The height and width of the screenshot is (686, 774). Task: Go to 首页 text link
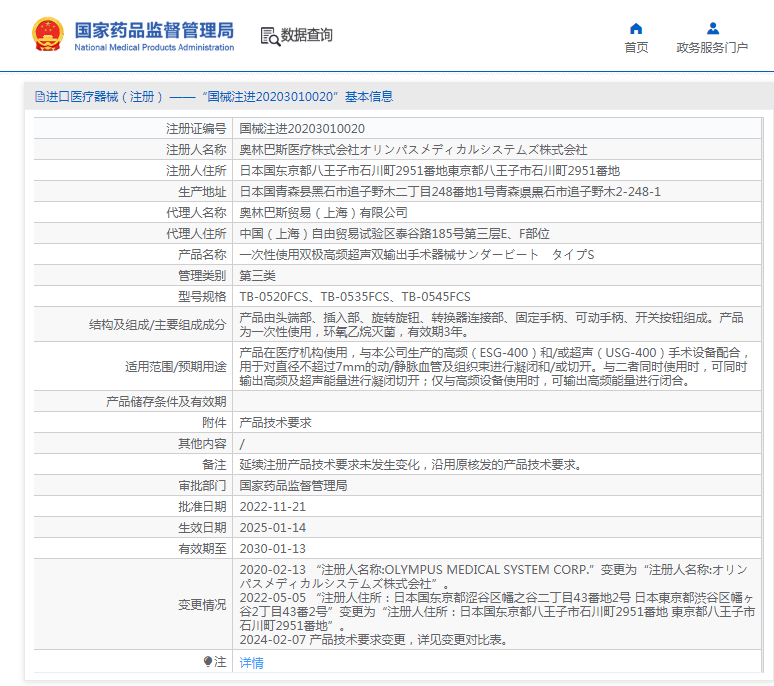point(636,48)
